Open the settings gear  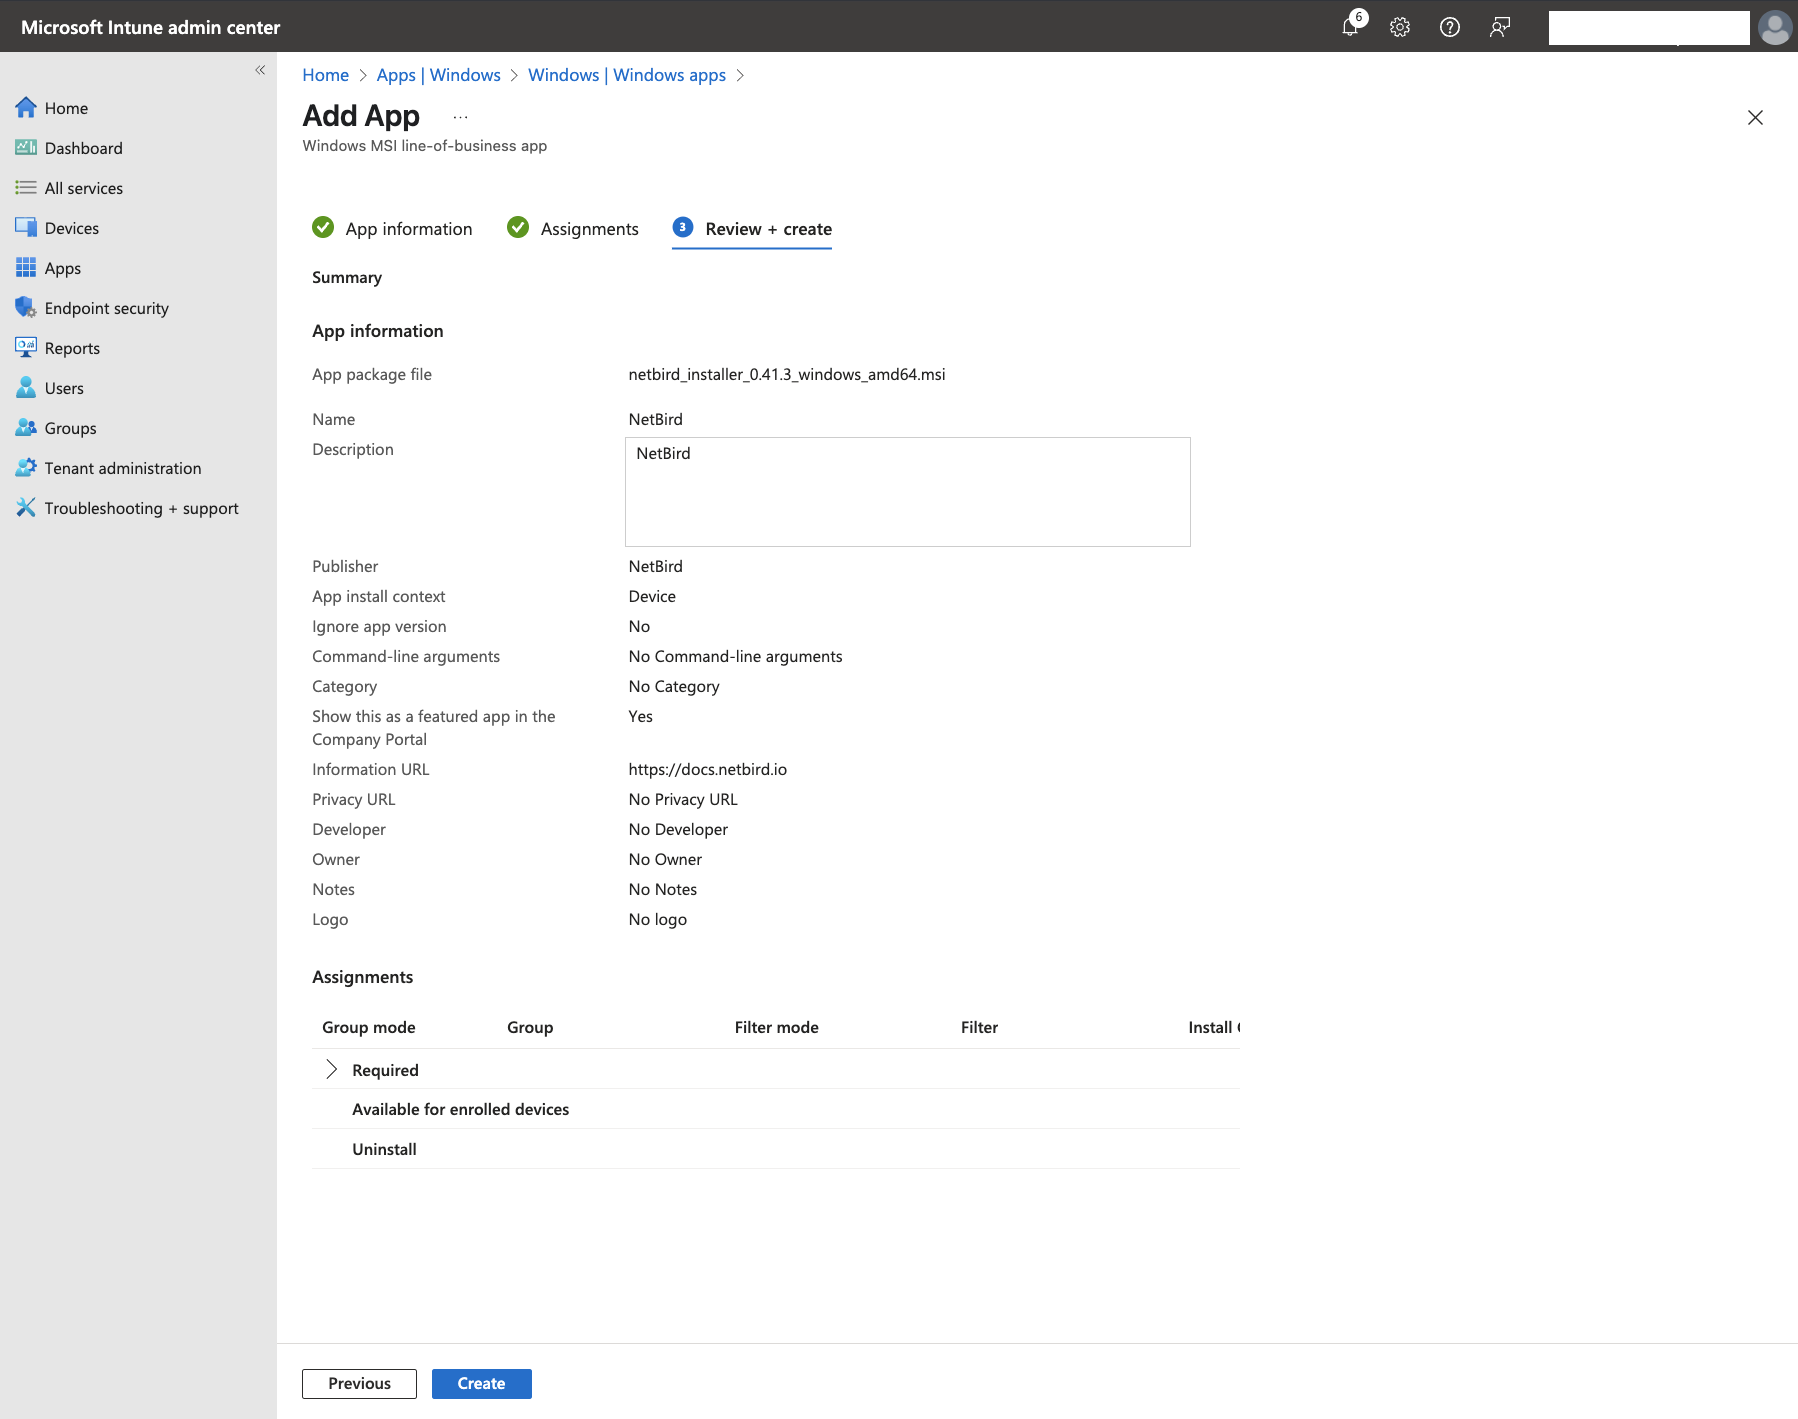click(x=1399, y=27)
